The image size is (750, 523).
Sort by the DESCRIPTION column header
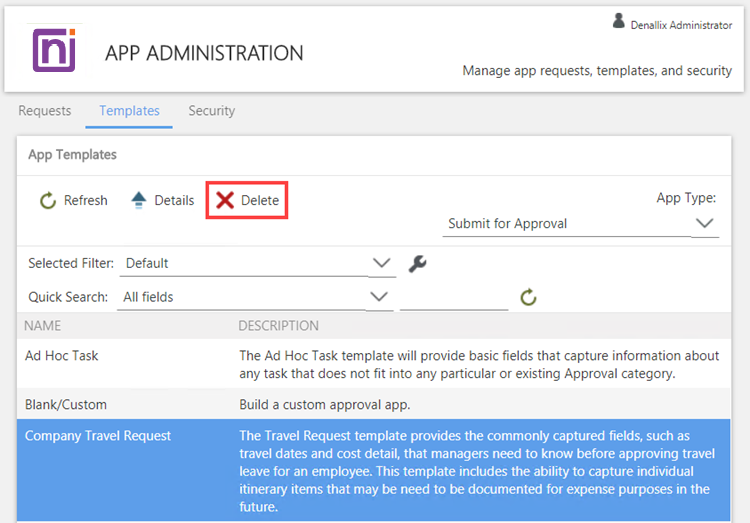[278, 326]
